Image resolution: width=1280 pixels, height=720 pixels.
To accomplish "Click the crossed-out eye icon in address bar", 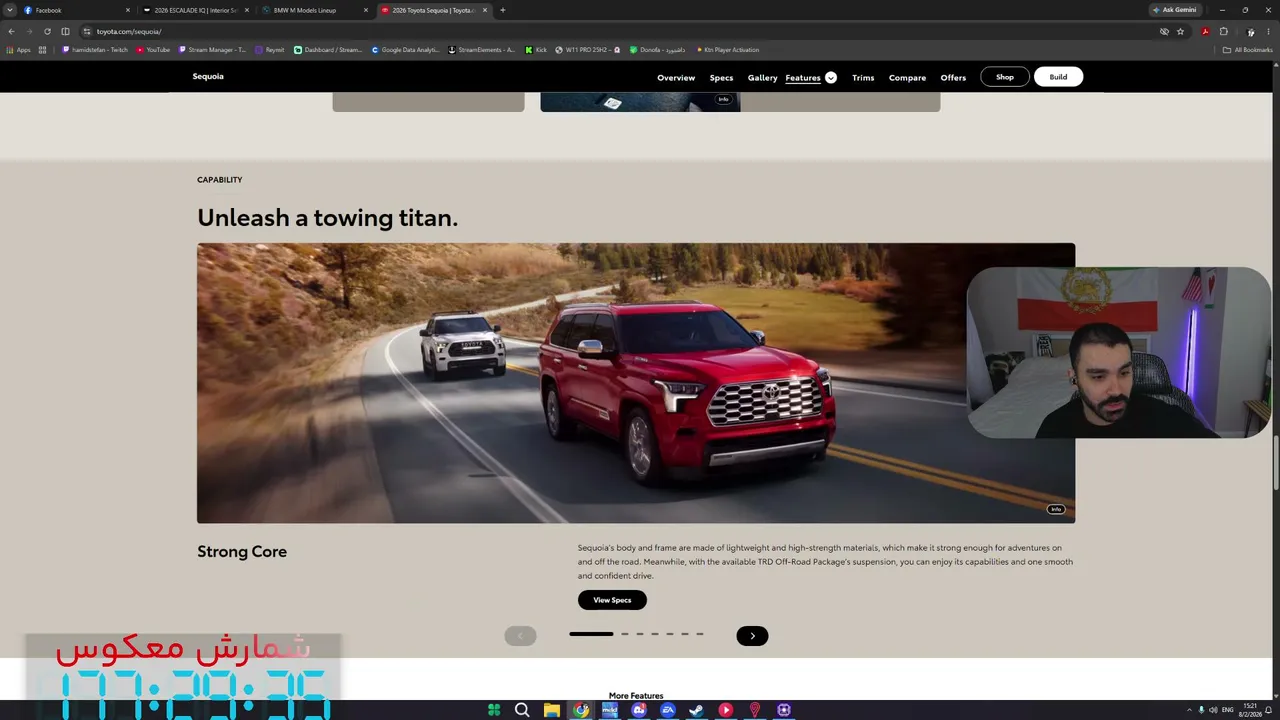I will 1164,31.
